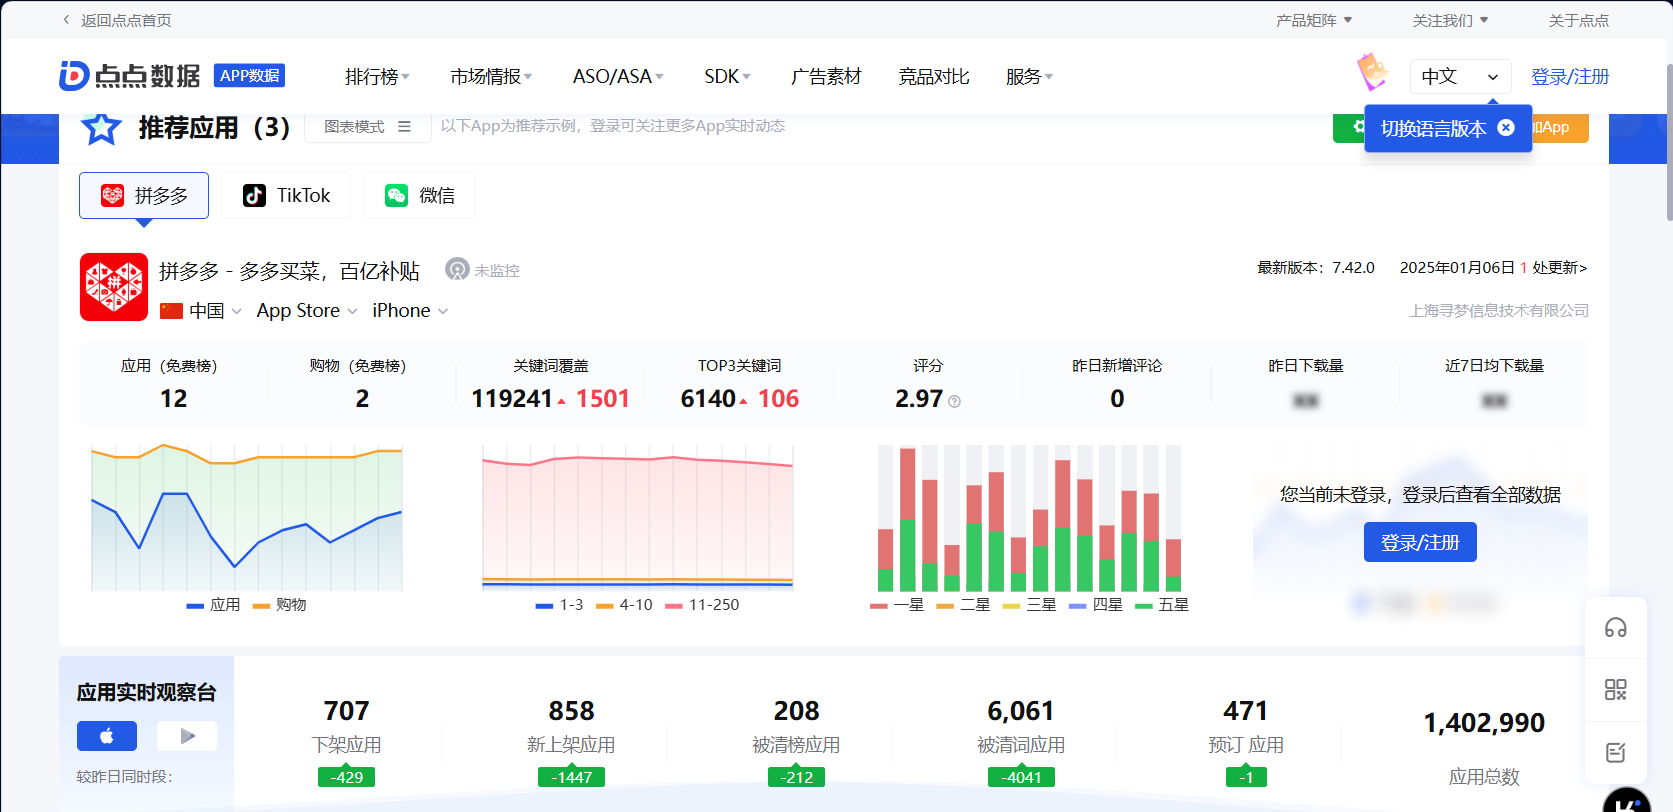Open the feedback note icon in sidebar
This screenshot has height=812, width=1673.
(1616, 752)
